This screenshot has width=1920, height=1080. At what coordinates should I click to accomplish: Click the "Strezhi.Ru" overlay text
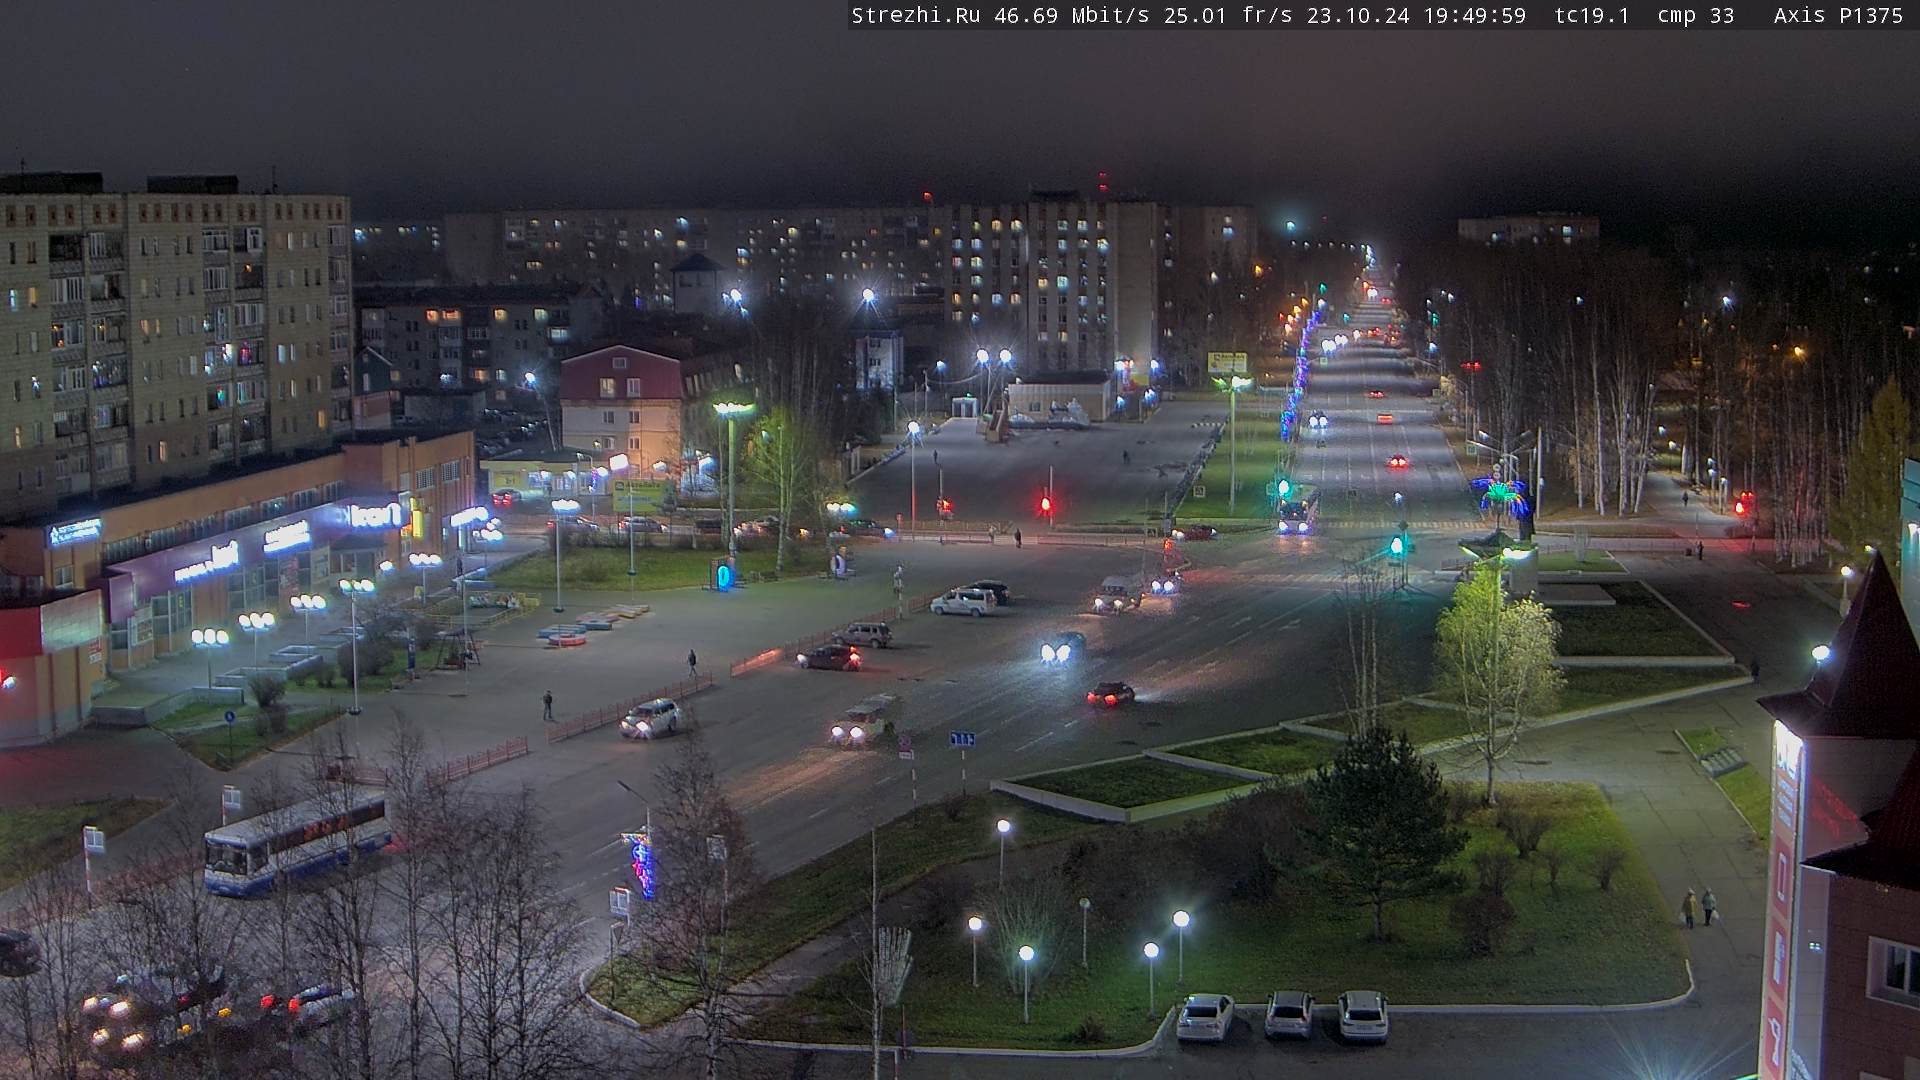[915, 16]
